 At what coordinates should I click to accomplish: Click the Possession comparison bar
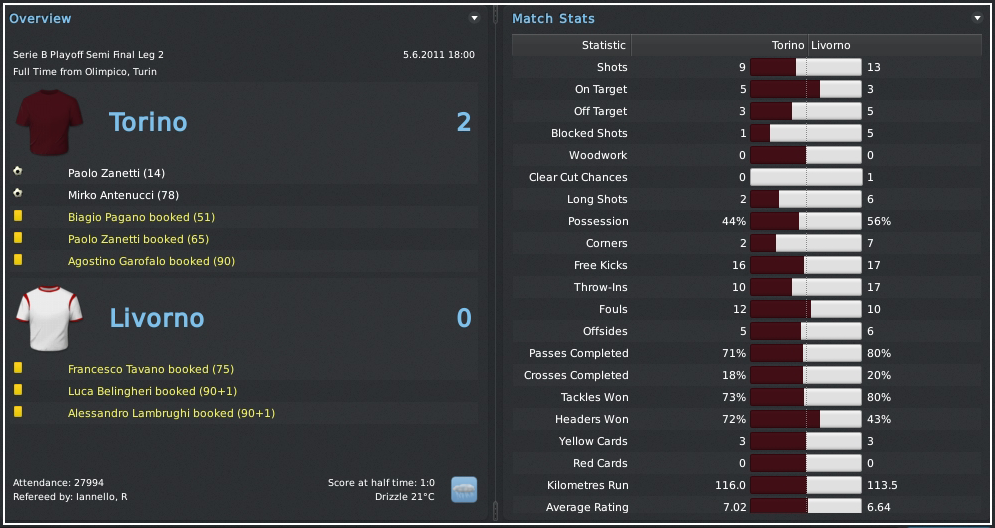pyautogui.click(x=806, y=221)
